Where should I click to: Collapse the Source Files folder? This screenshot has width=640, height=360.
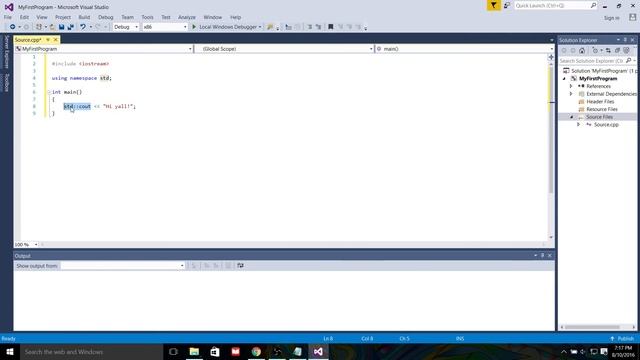coord(571,117)
